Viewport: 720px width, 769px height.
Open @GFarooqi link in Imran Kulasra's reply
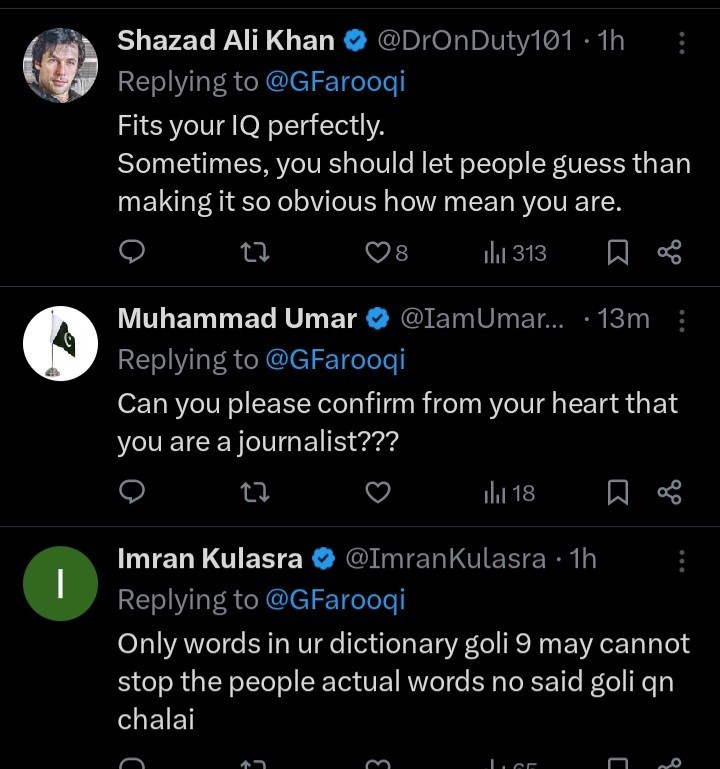[x=335, y=599]
